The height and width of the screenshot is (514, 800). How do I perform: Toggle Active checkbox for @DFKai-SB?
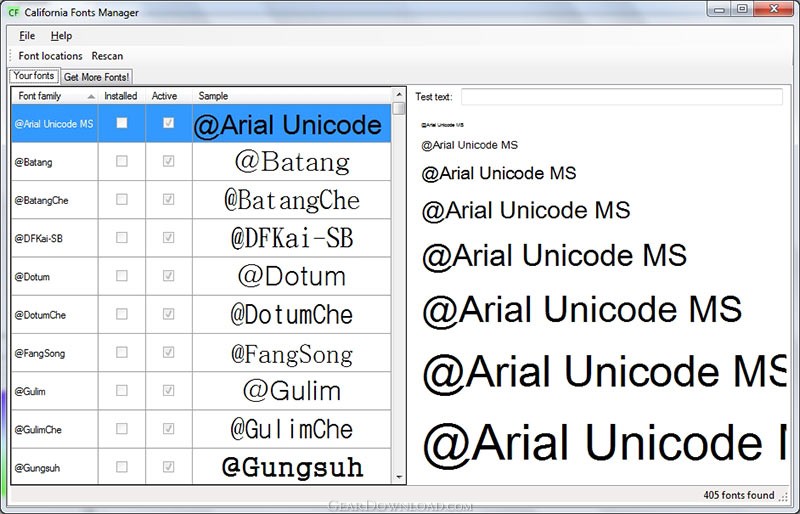click(168, 238)
